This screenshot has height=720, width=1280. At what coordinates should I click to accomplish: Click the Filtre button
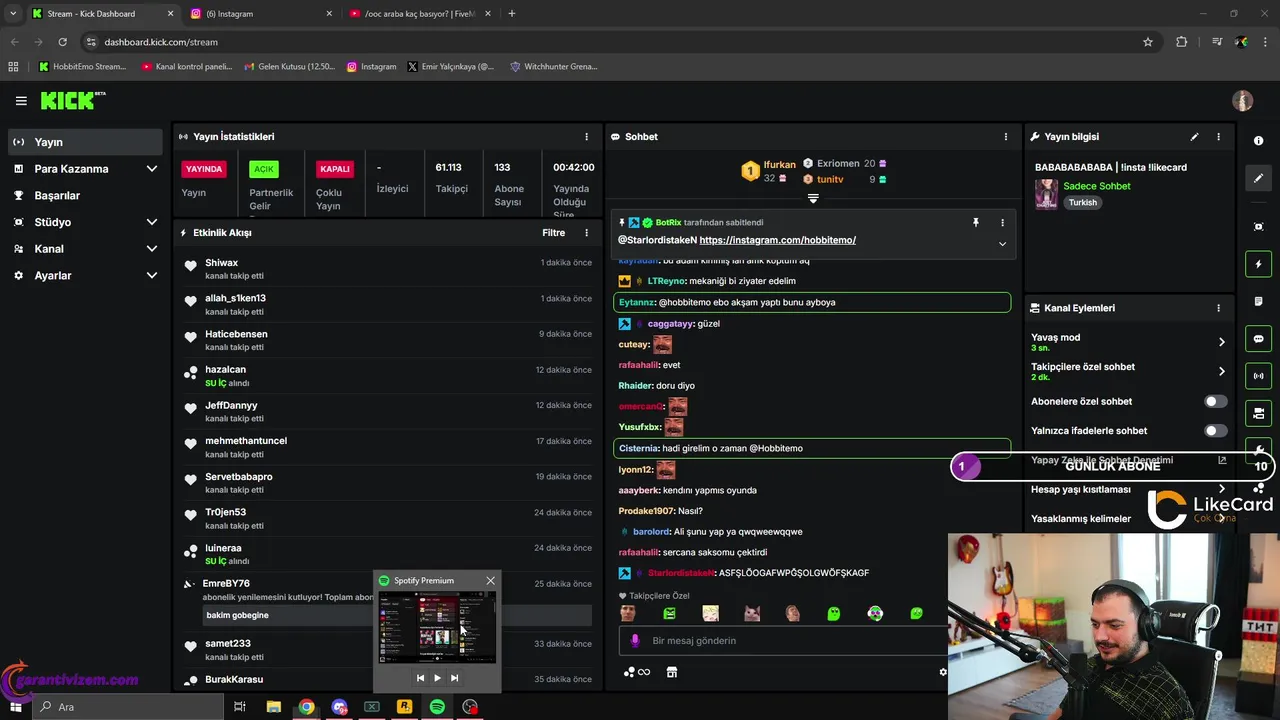553,233
